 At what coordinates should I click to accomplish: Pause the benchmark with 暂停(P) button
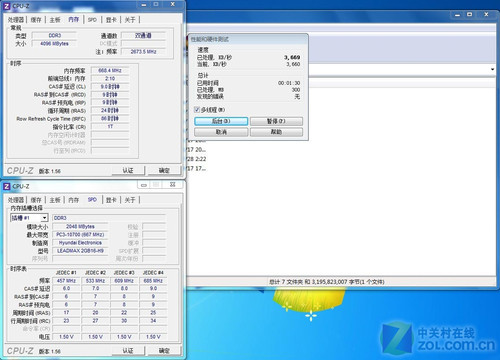click(276, 121)
